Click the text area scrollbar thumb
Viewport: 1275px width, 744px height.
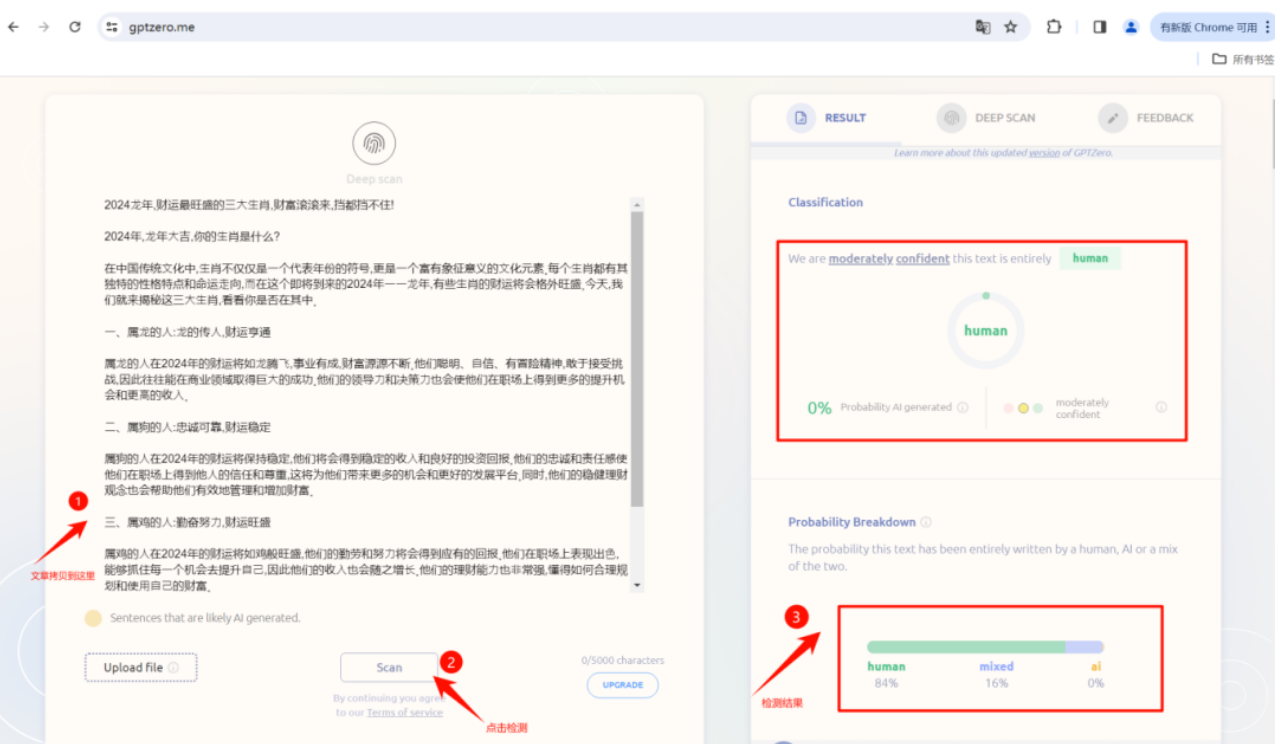pyautogui.click(x=638, y=360)
